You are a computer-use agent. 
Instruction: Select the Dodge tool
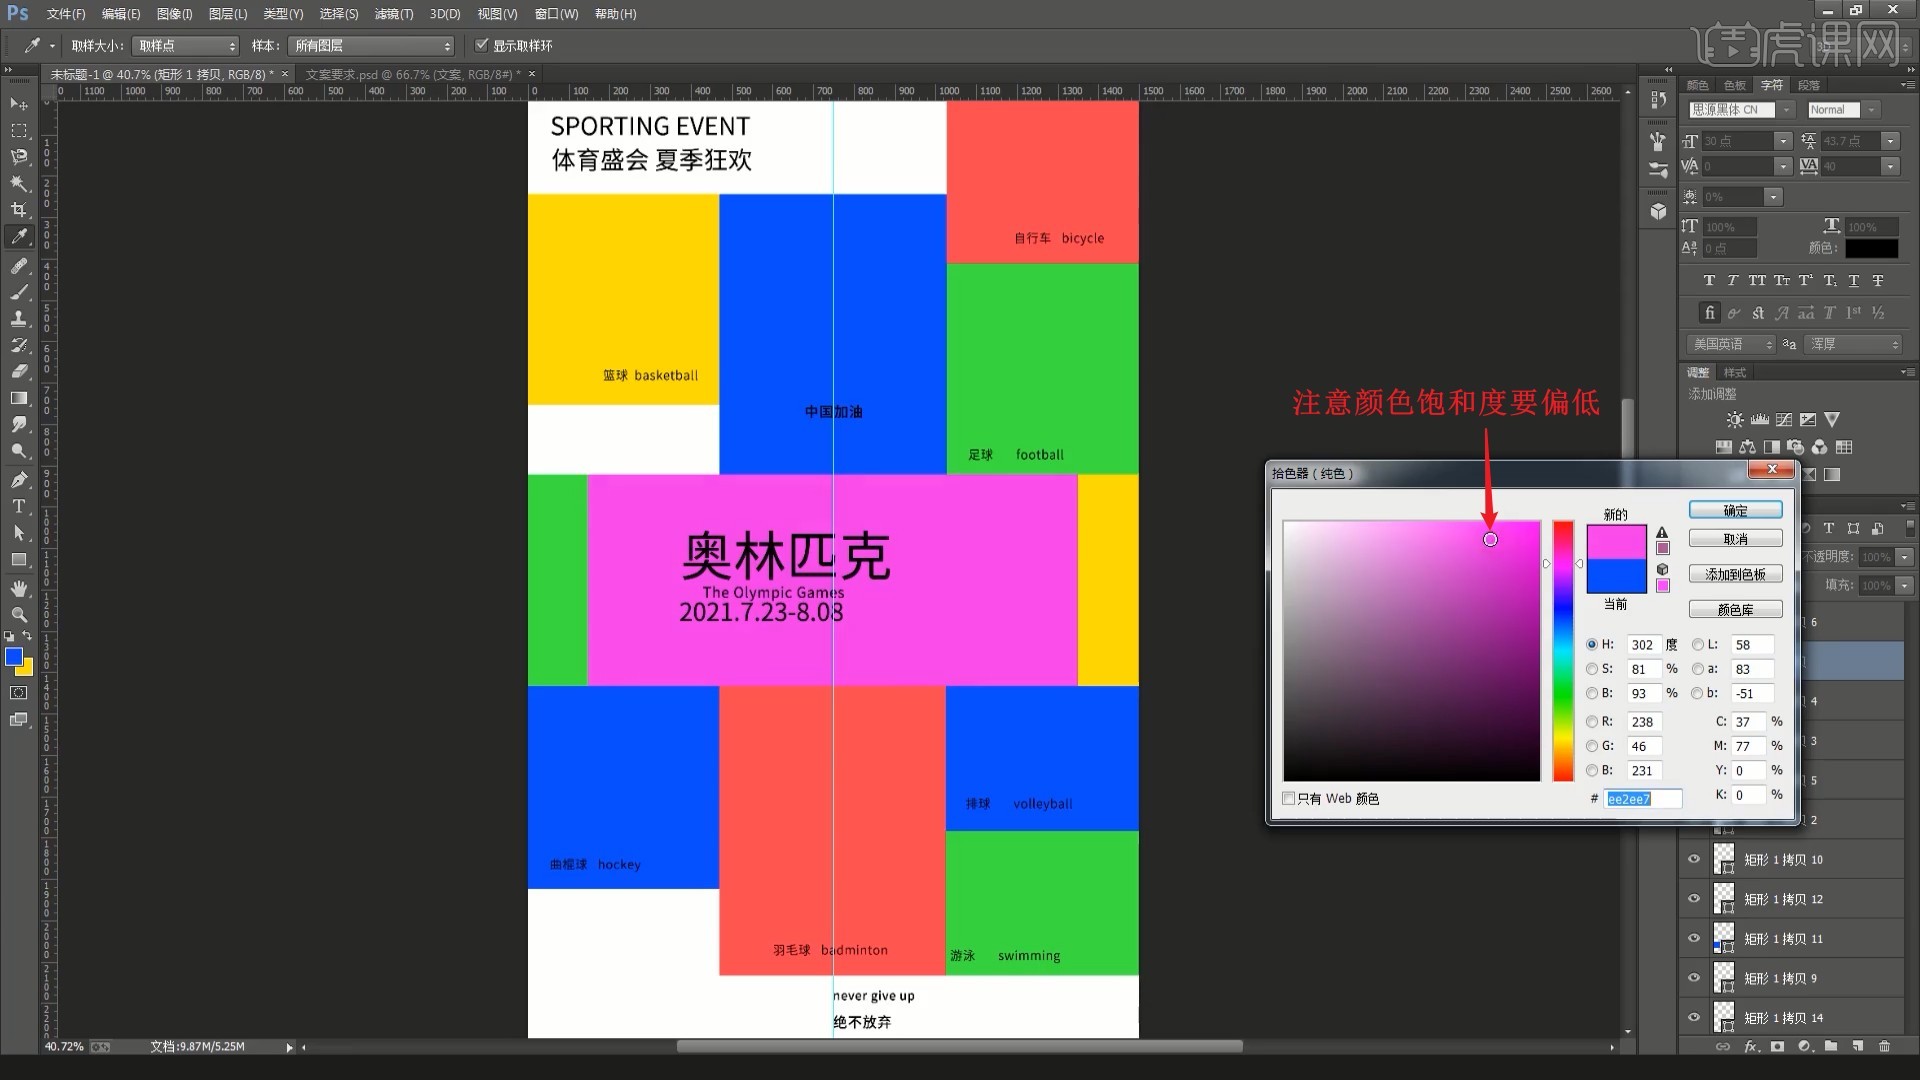[19, 451]
